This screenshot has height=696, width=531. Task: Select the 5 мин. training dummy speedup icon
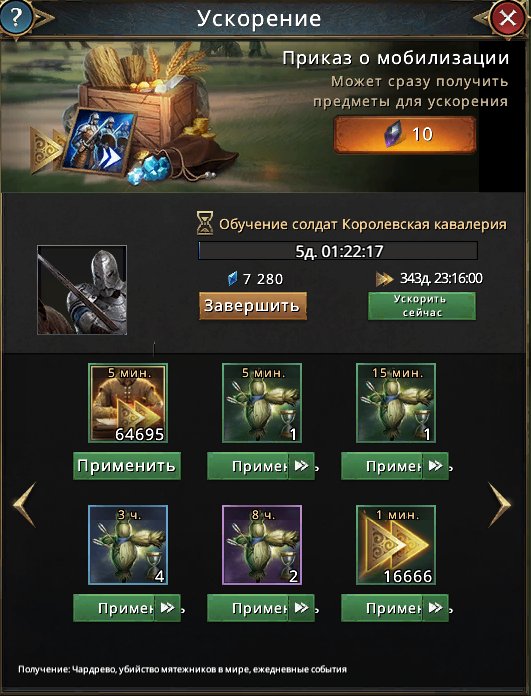(x=262, y=403)
